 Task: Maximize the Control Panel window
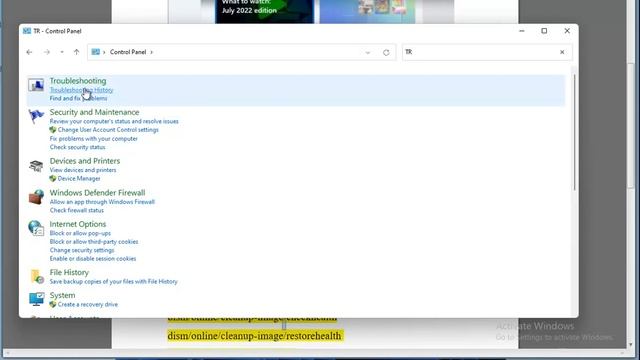[x=544, y=31]
